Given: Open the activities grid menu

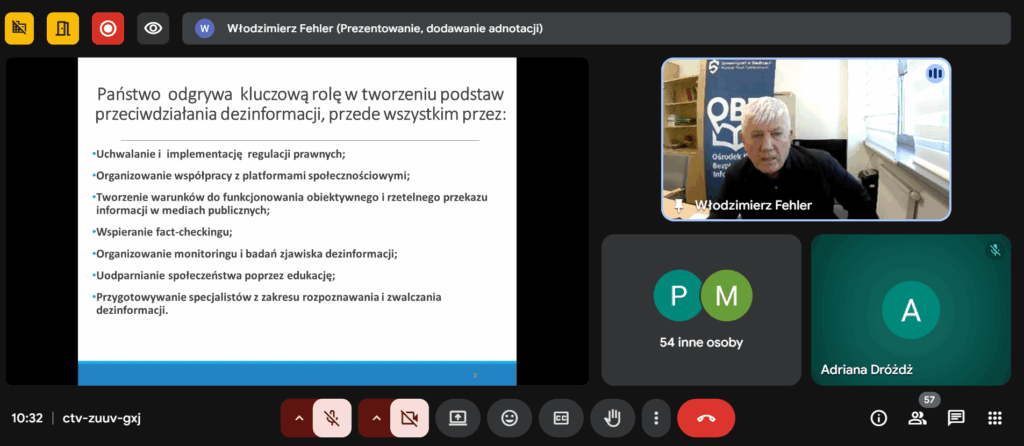Looking at the screenshot, I should click(995, 418).
